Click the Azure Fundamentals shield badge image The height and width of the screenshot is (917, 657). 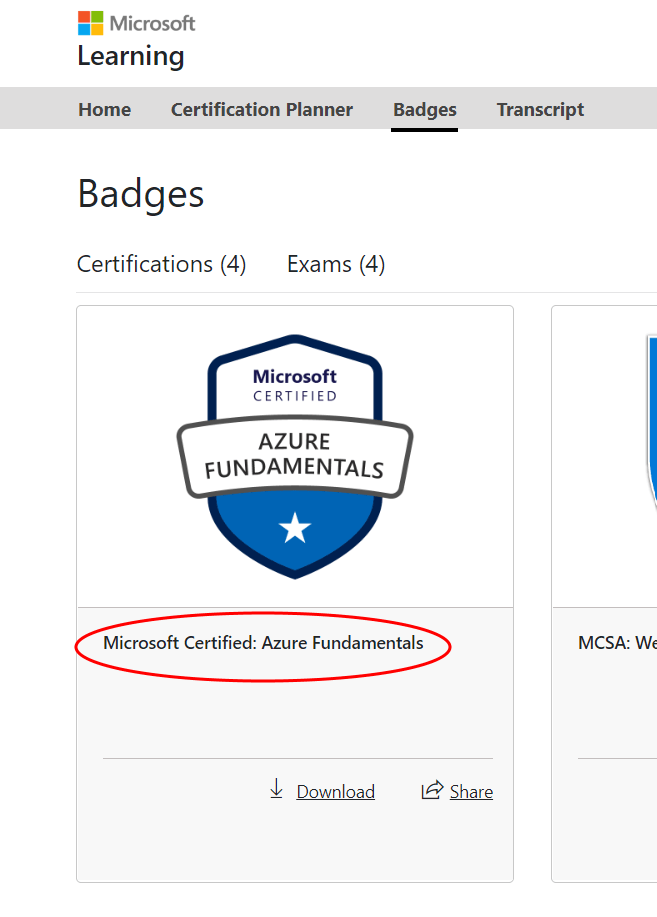[x=295, y=457]
